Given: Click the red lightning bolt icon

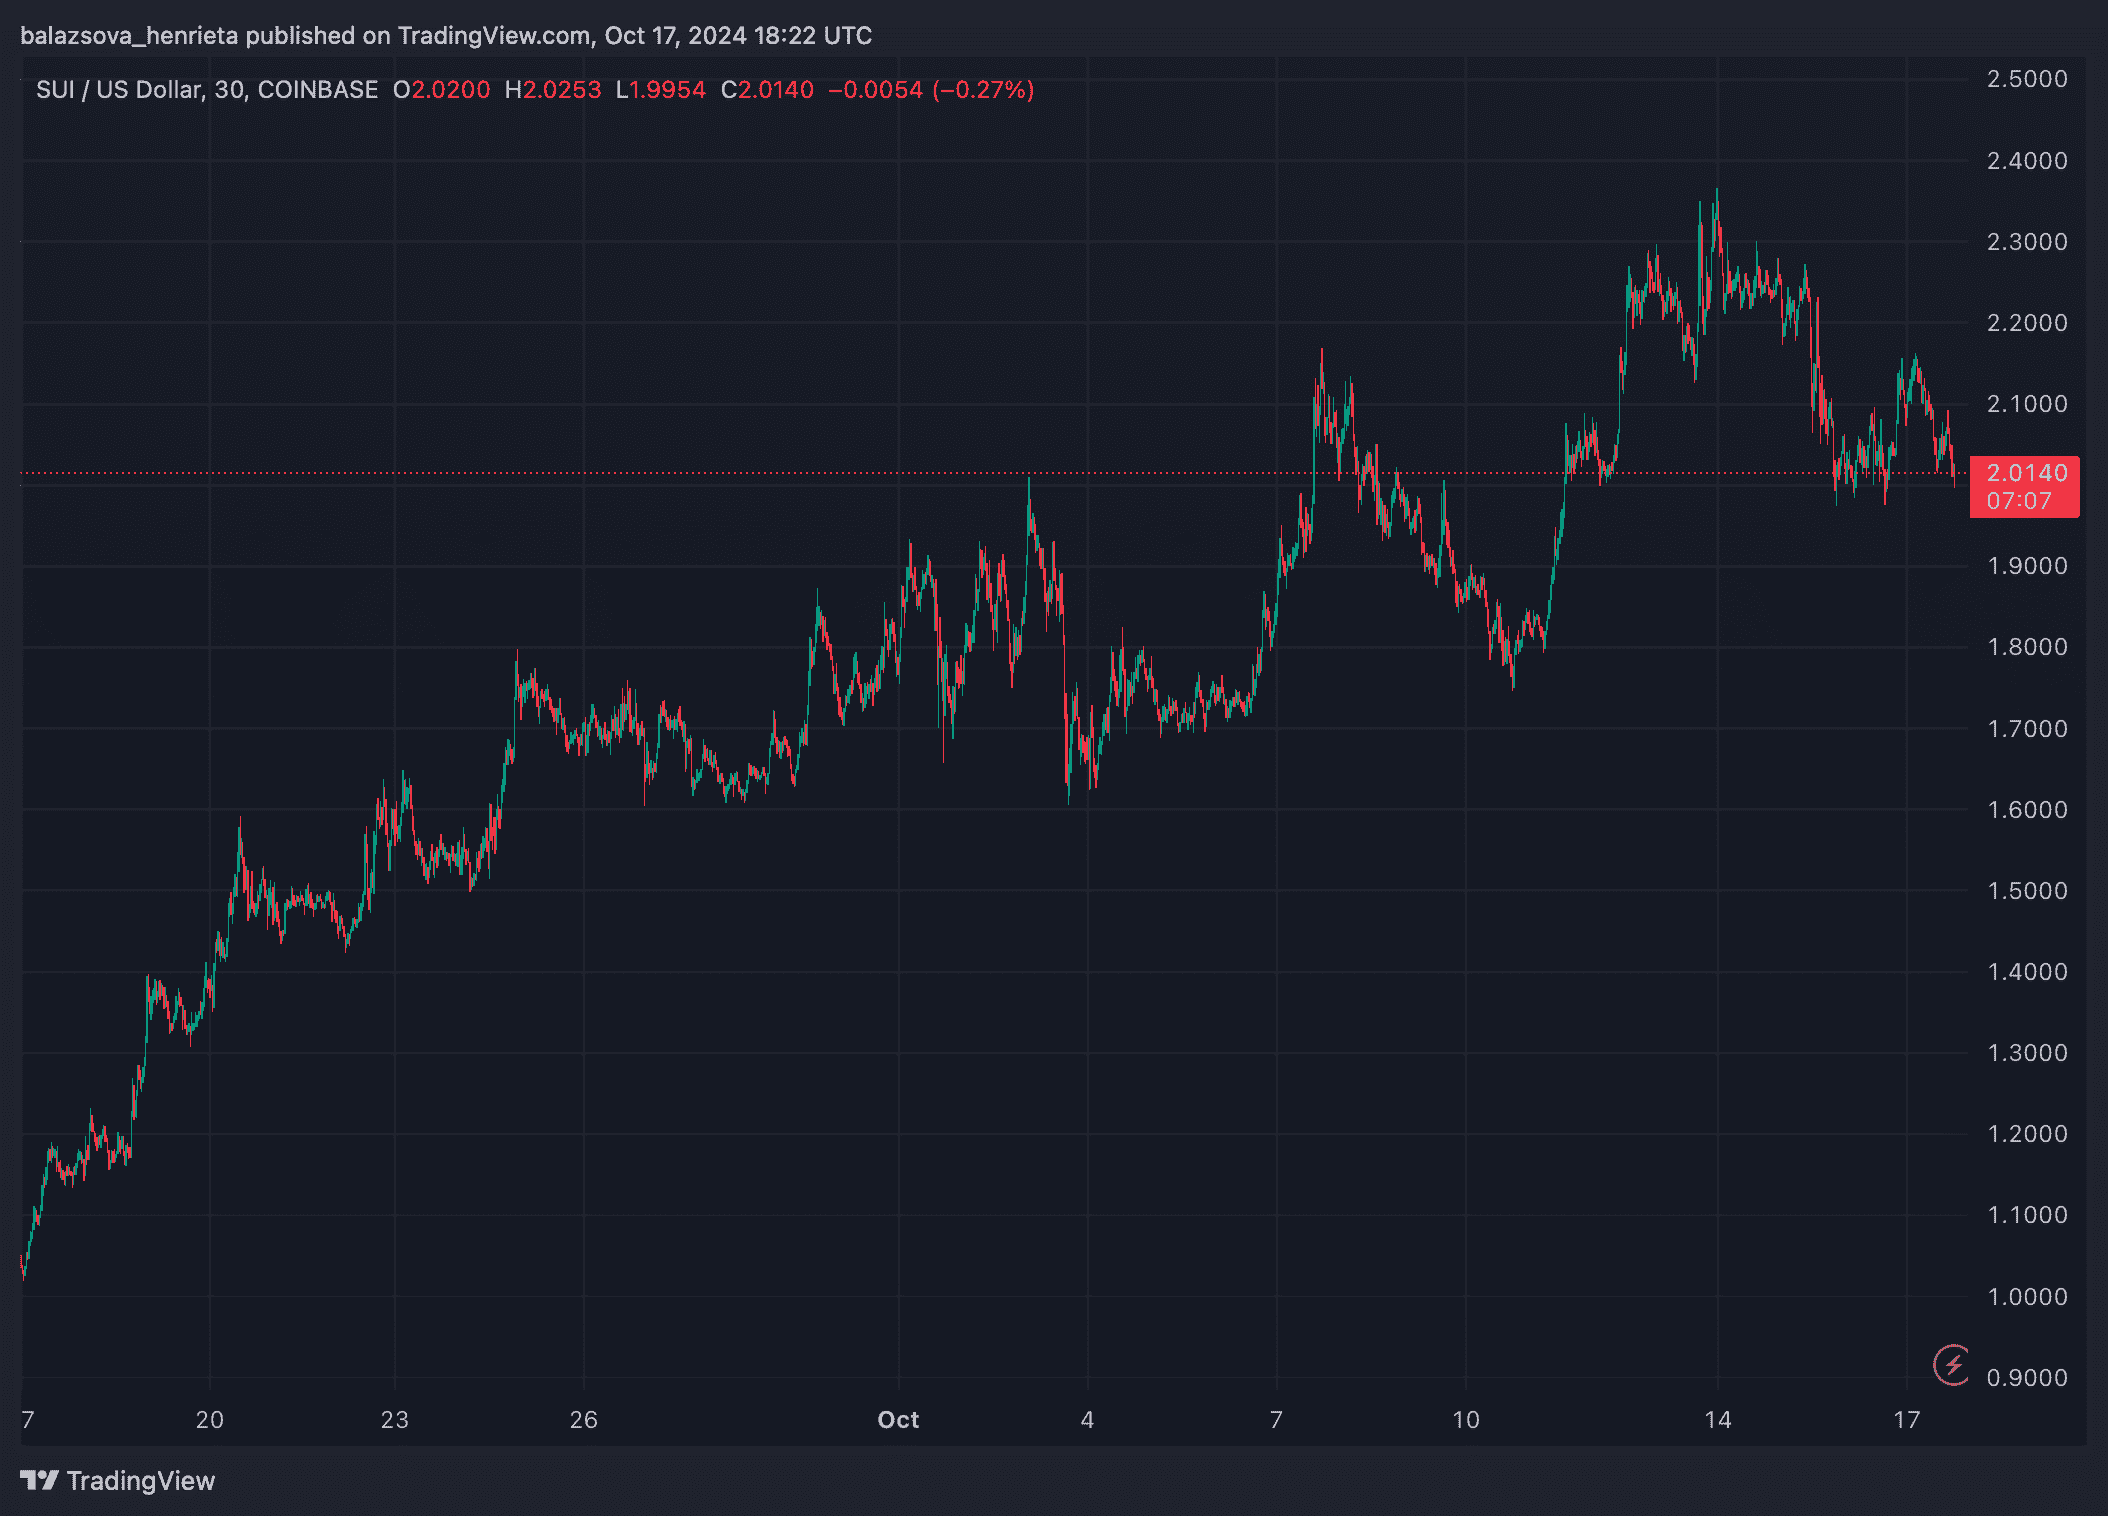Looking at the screenshot, I should click(x=1951, y=1364).
